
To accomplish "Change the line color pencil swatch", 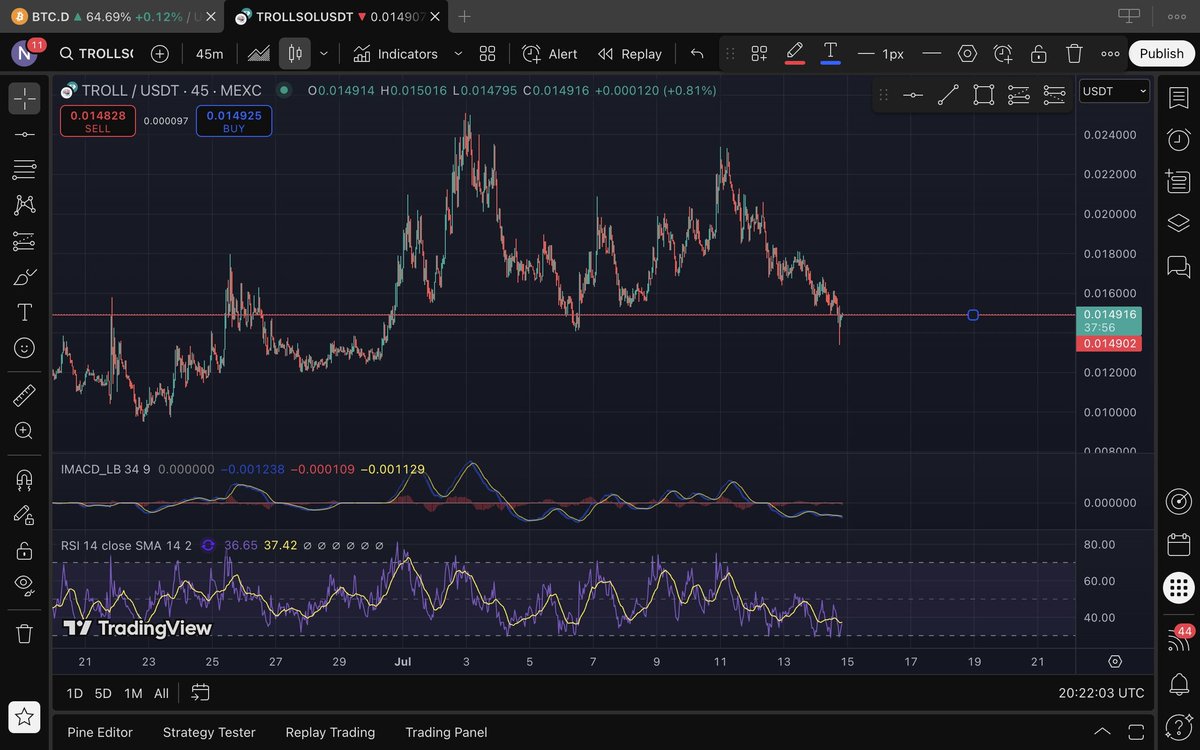I will [795, 54].
